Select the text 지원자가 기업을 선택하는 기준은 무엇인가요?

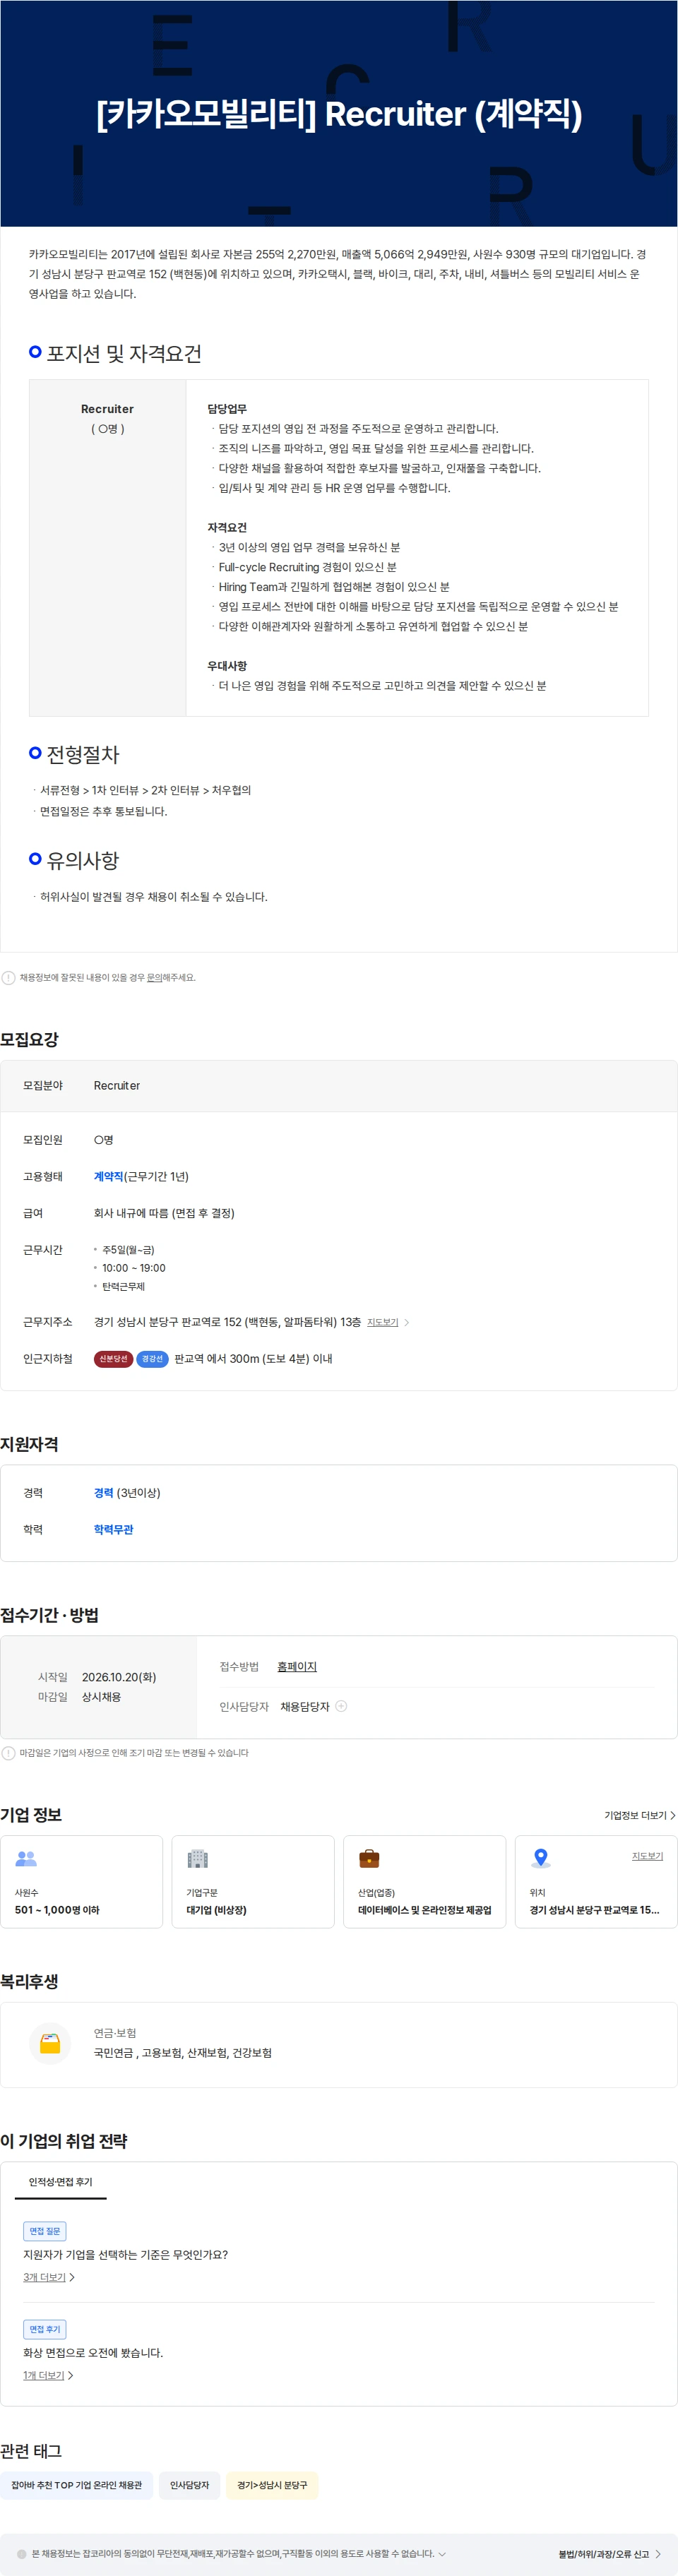coord(125,2254)
